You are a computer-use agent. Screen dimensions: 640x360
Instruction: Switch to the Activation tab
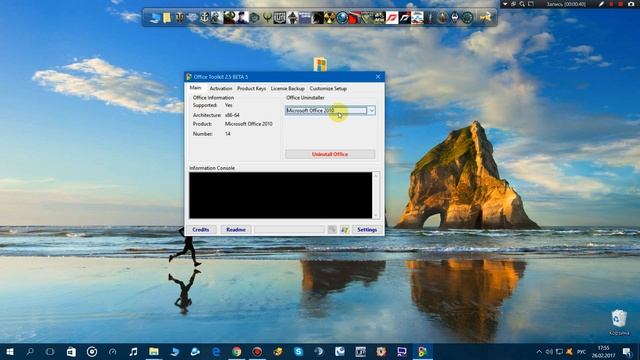[x=220, y=88]
